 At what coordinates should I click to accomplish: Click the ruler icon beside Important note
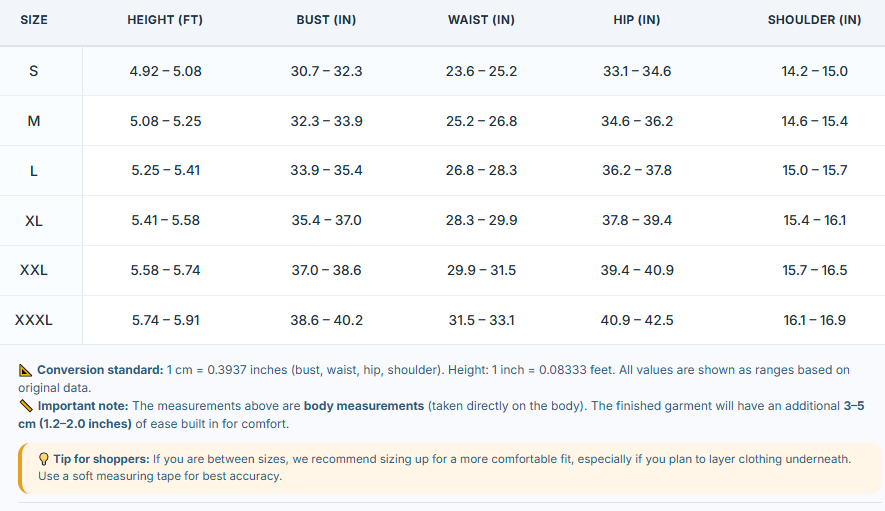click(26, 406)
